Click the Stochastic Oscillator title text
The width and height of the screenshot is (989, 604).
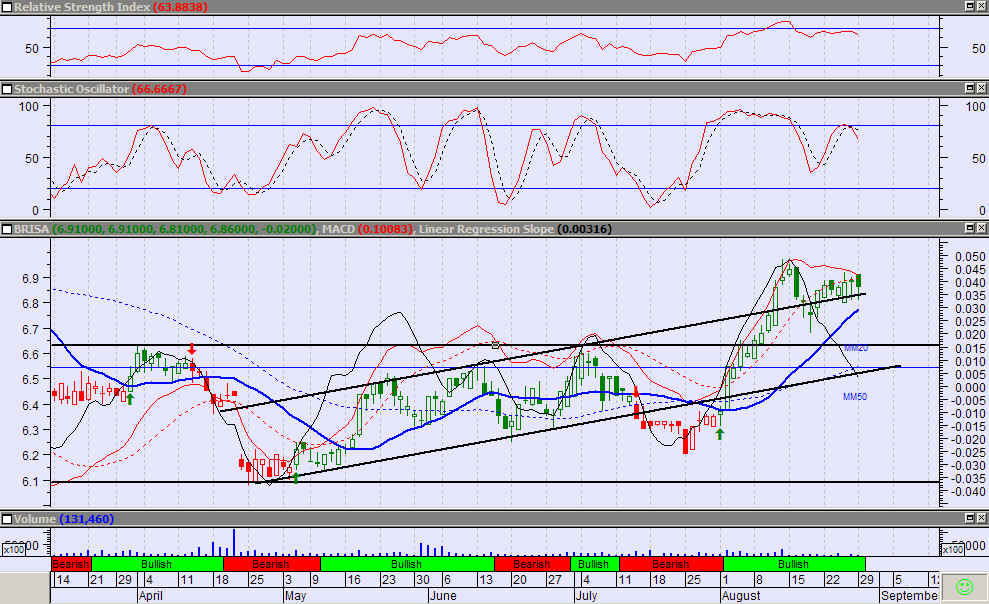(x=71, y=89)
